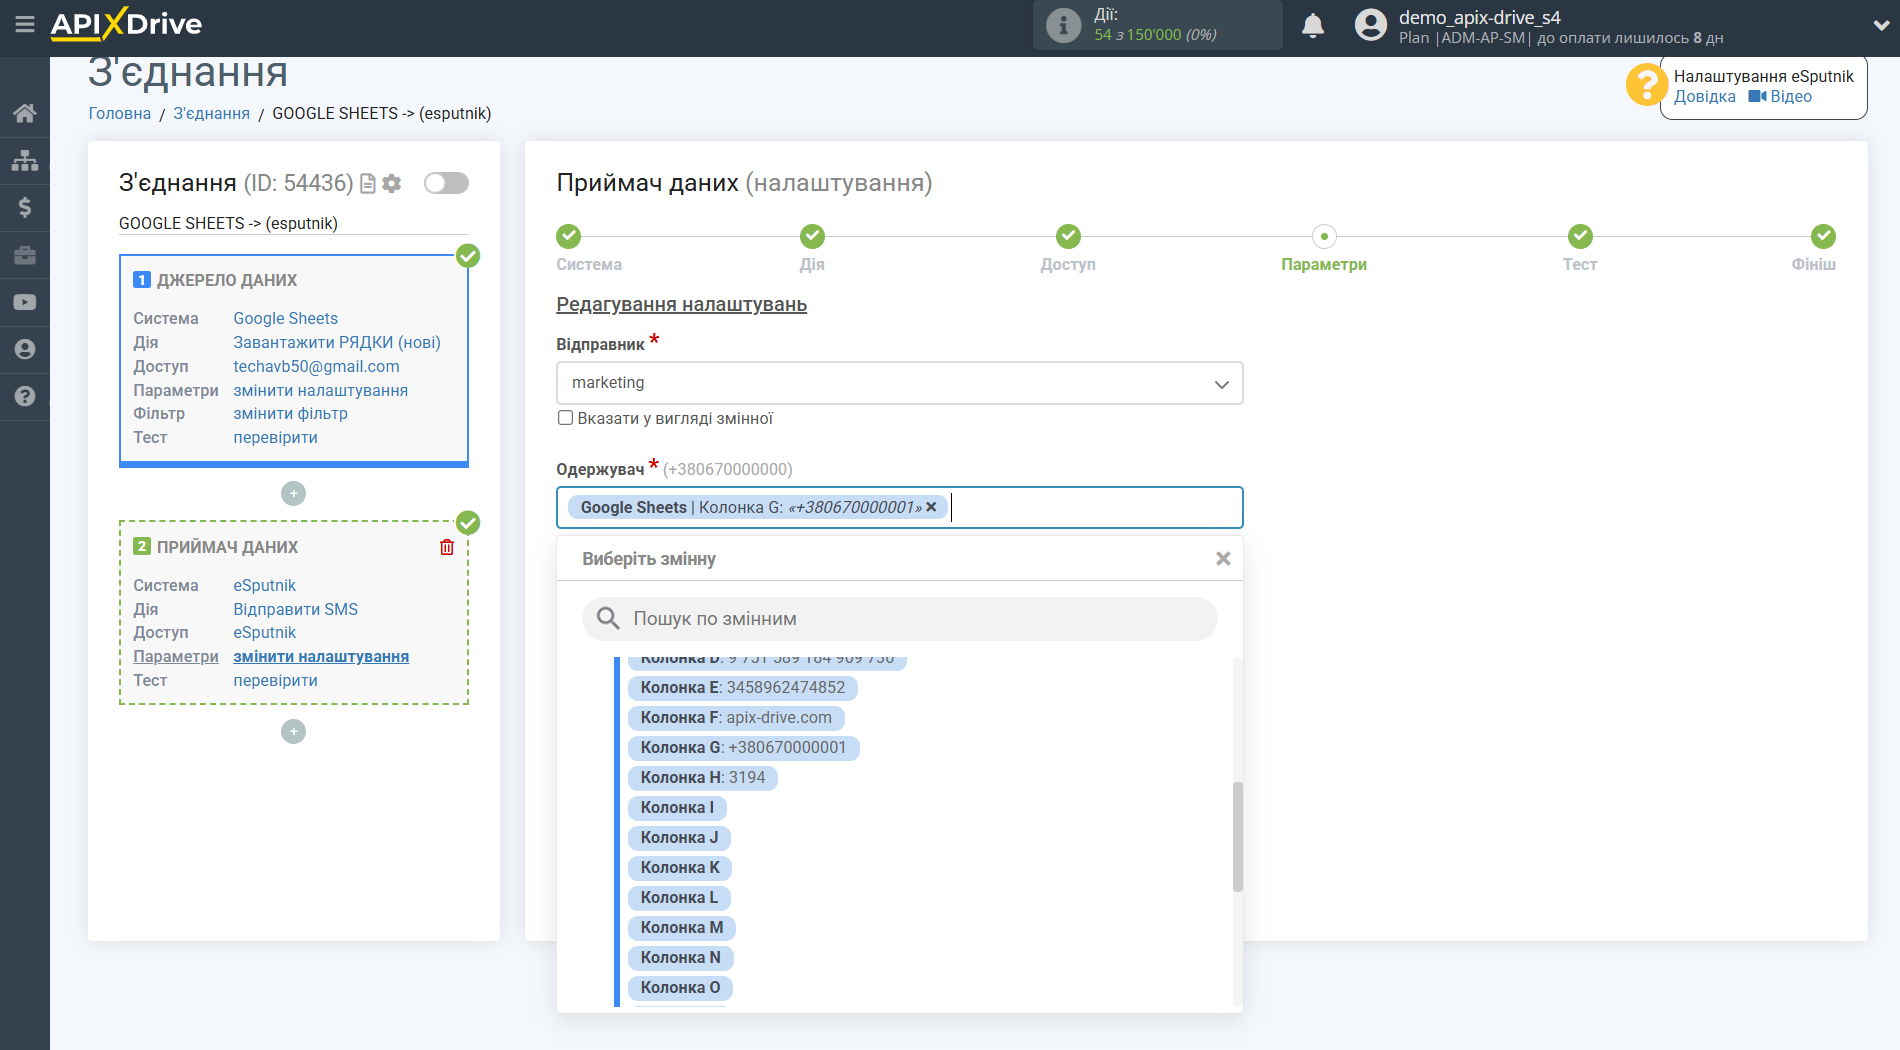Viewport: 1900px width, 1050px height.
Task: Select variable Колонка O
Action: coord(680,988)
